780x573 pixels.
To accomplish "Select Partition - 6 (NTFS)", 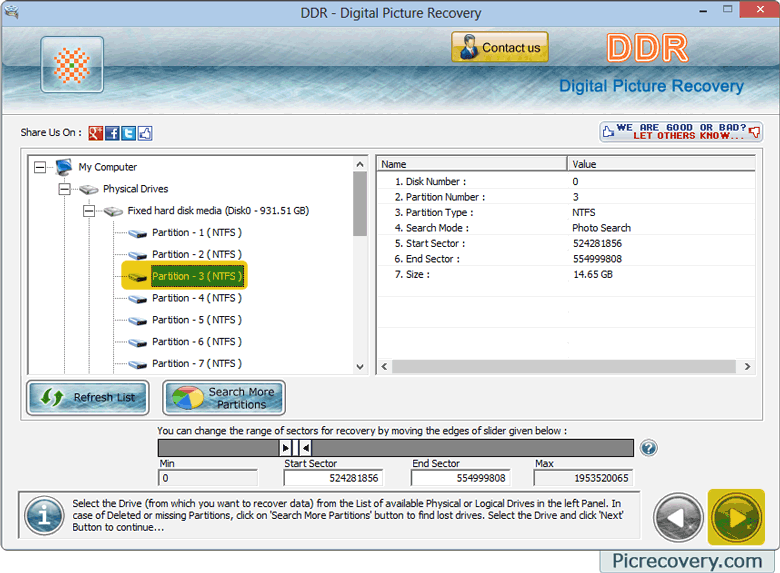I will click(x=197, y=342).
